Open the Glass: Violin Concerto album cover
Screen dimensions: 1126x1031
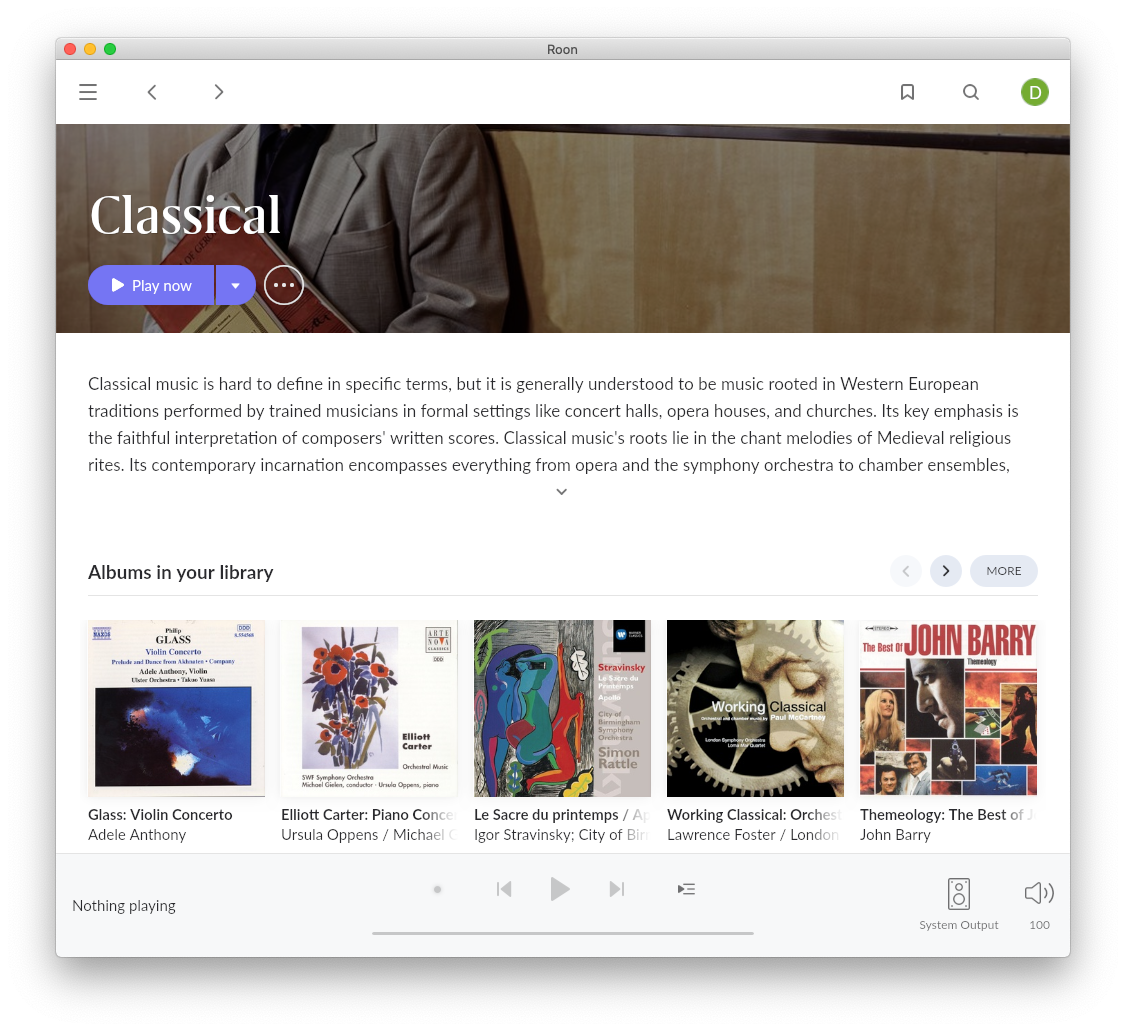[x=177, y=709]
